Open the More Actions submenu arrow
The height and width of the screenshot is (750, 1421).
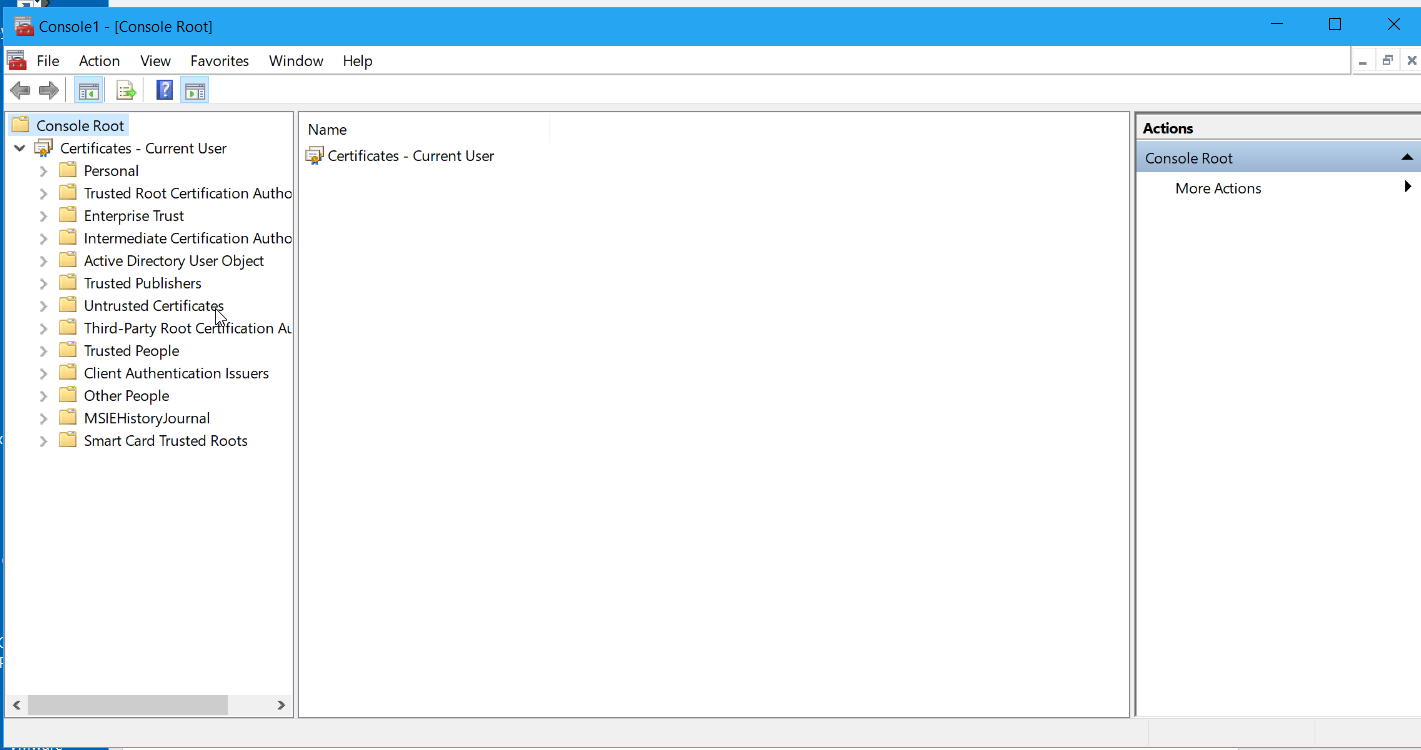point(1408,187)
